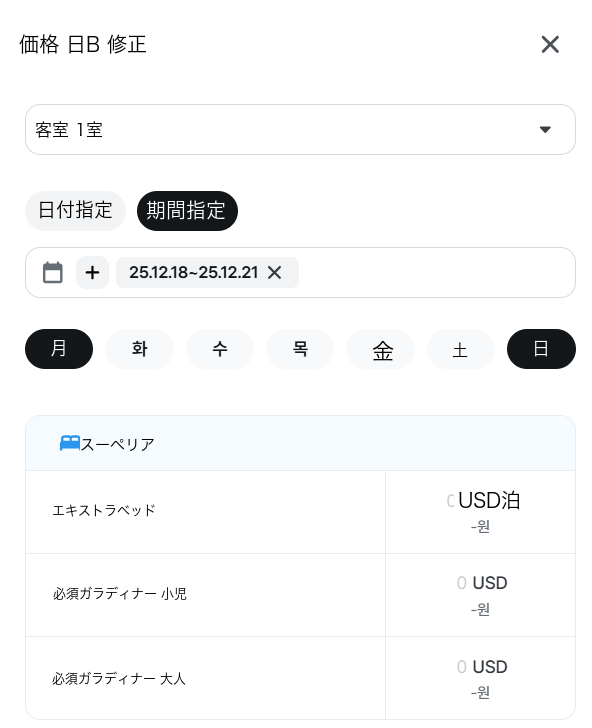Enable the 土 weekday toggle
Image resolution: width=592 pixels, height=728 pixels.
coord(461,349)
